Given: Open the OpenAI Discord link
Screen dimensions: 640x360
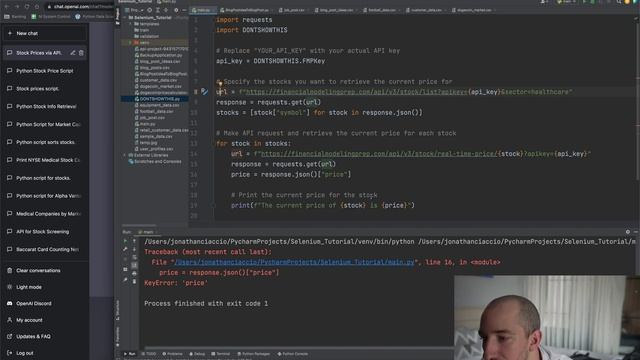Looking at the screenshot, I should tap(44, 303).
